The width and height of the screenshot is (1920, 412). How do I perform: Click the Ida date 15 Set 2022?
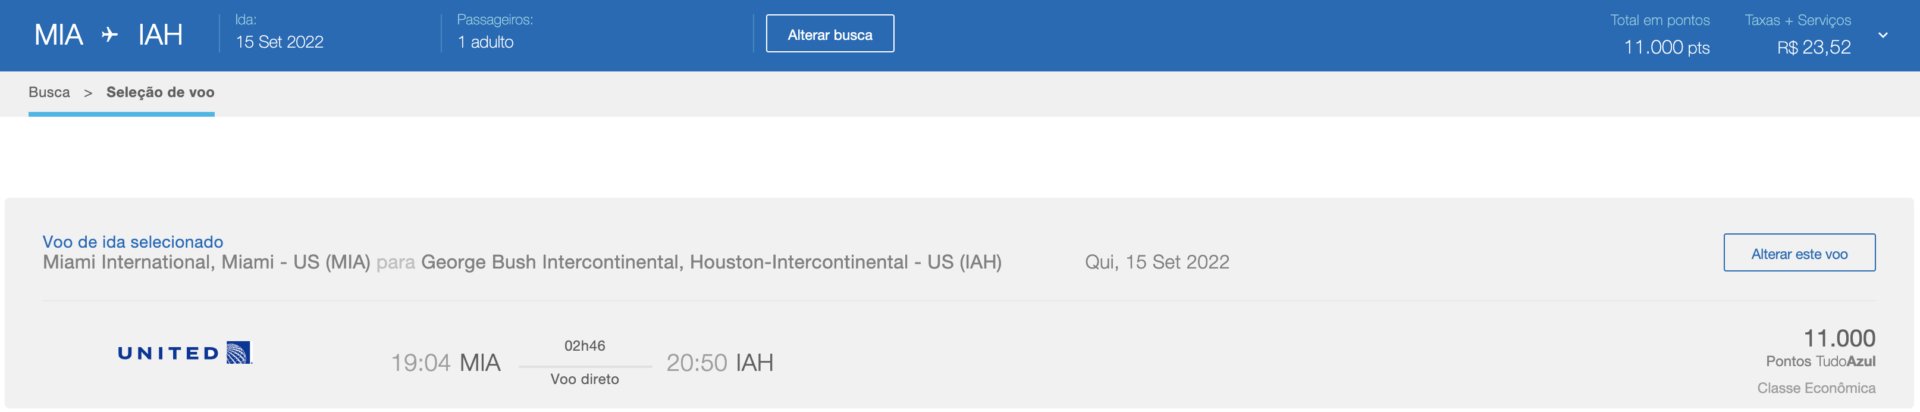click(280, 42)
